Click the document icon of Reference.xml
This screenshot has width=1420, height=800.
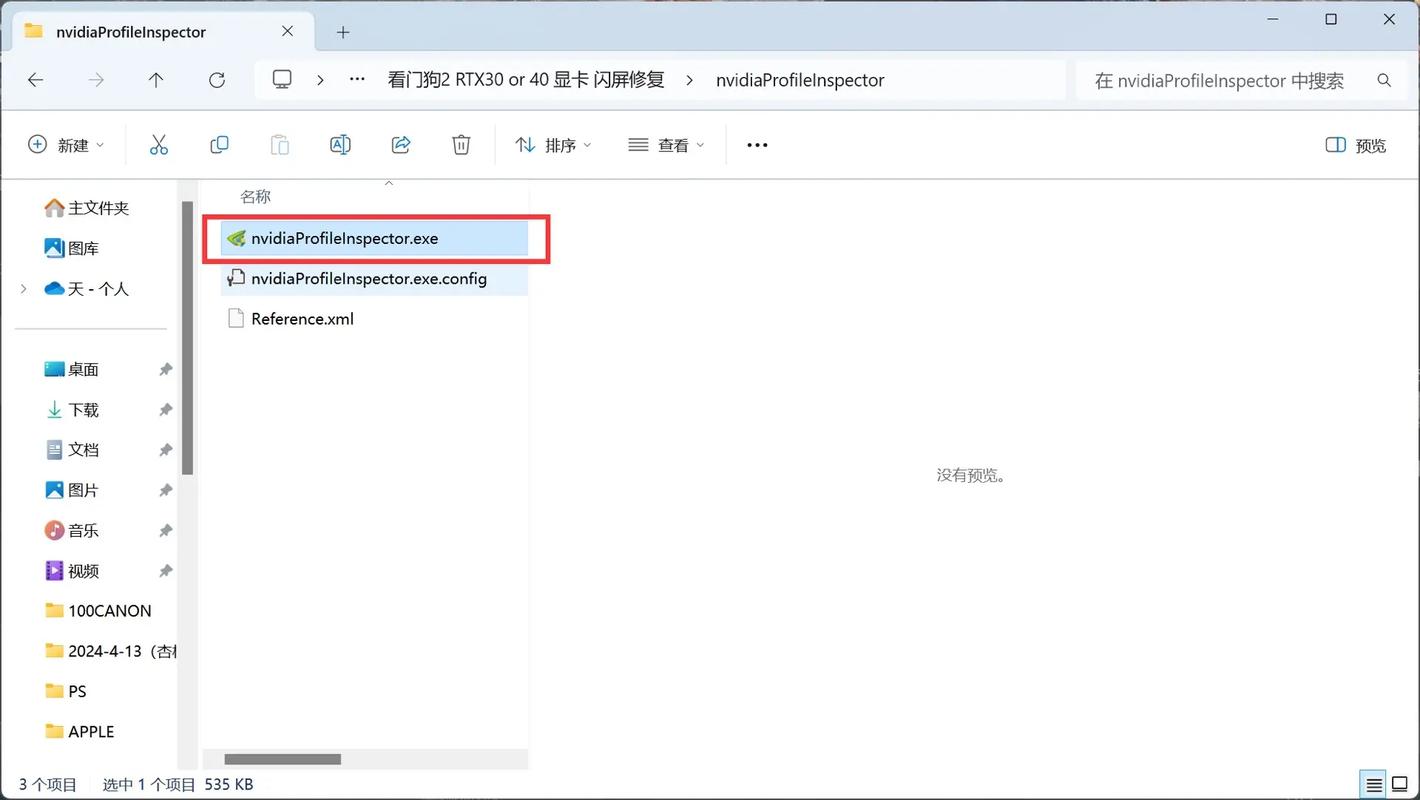click(236, 319)
